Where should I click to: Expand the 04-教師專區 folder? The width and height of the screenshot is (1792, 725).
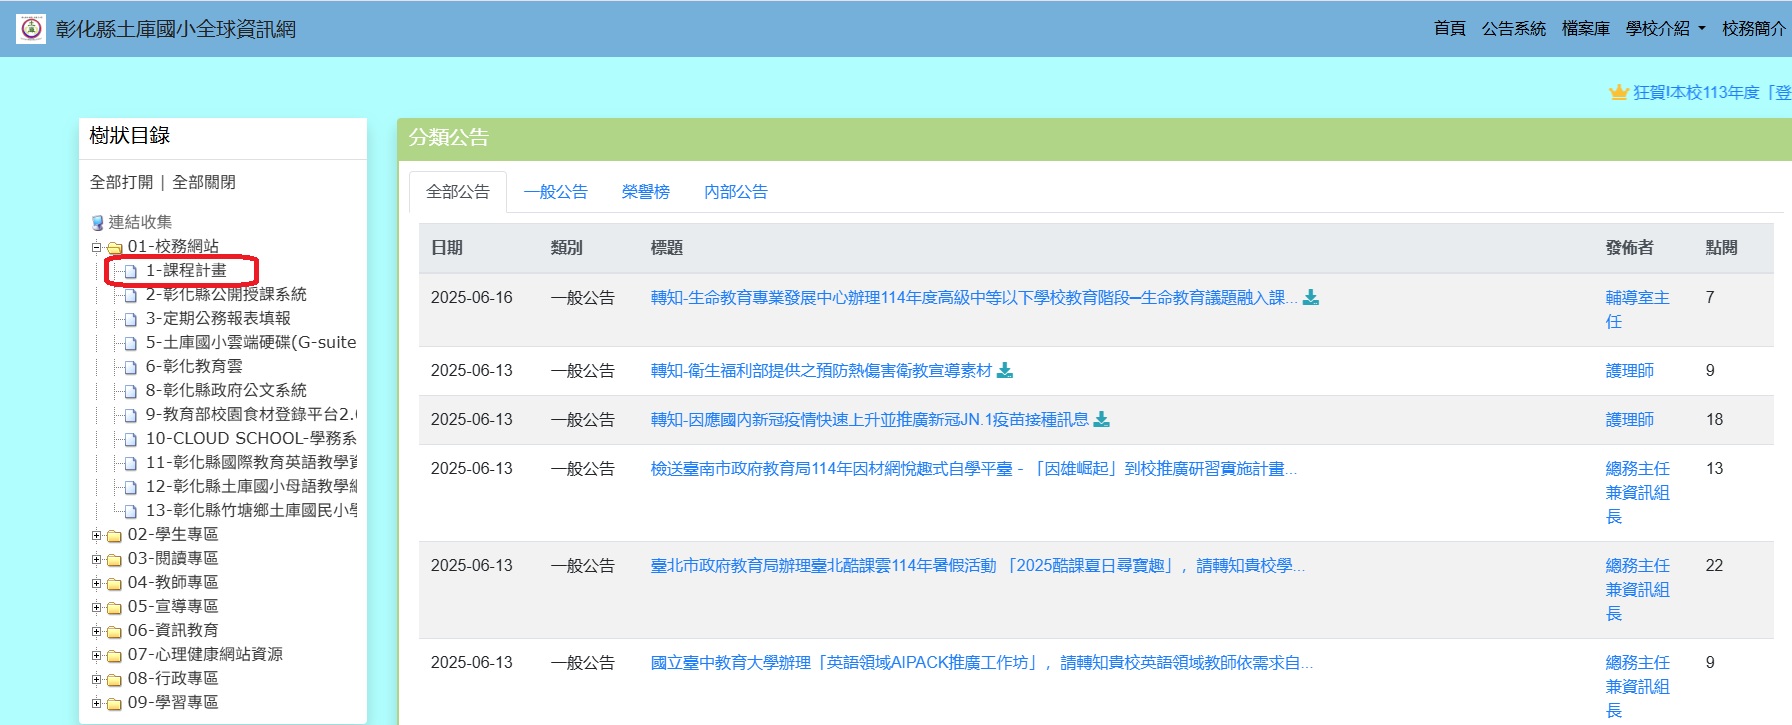97,583
